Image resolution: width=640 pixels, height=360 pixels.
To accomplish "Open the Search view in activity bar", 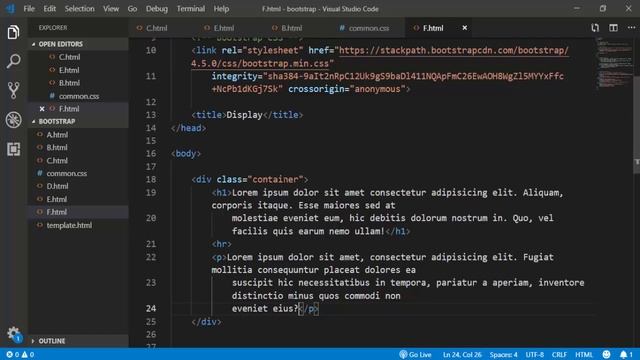I will point(13,61).
